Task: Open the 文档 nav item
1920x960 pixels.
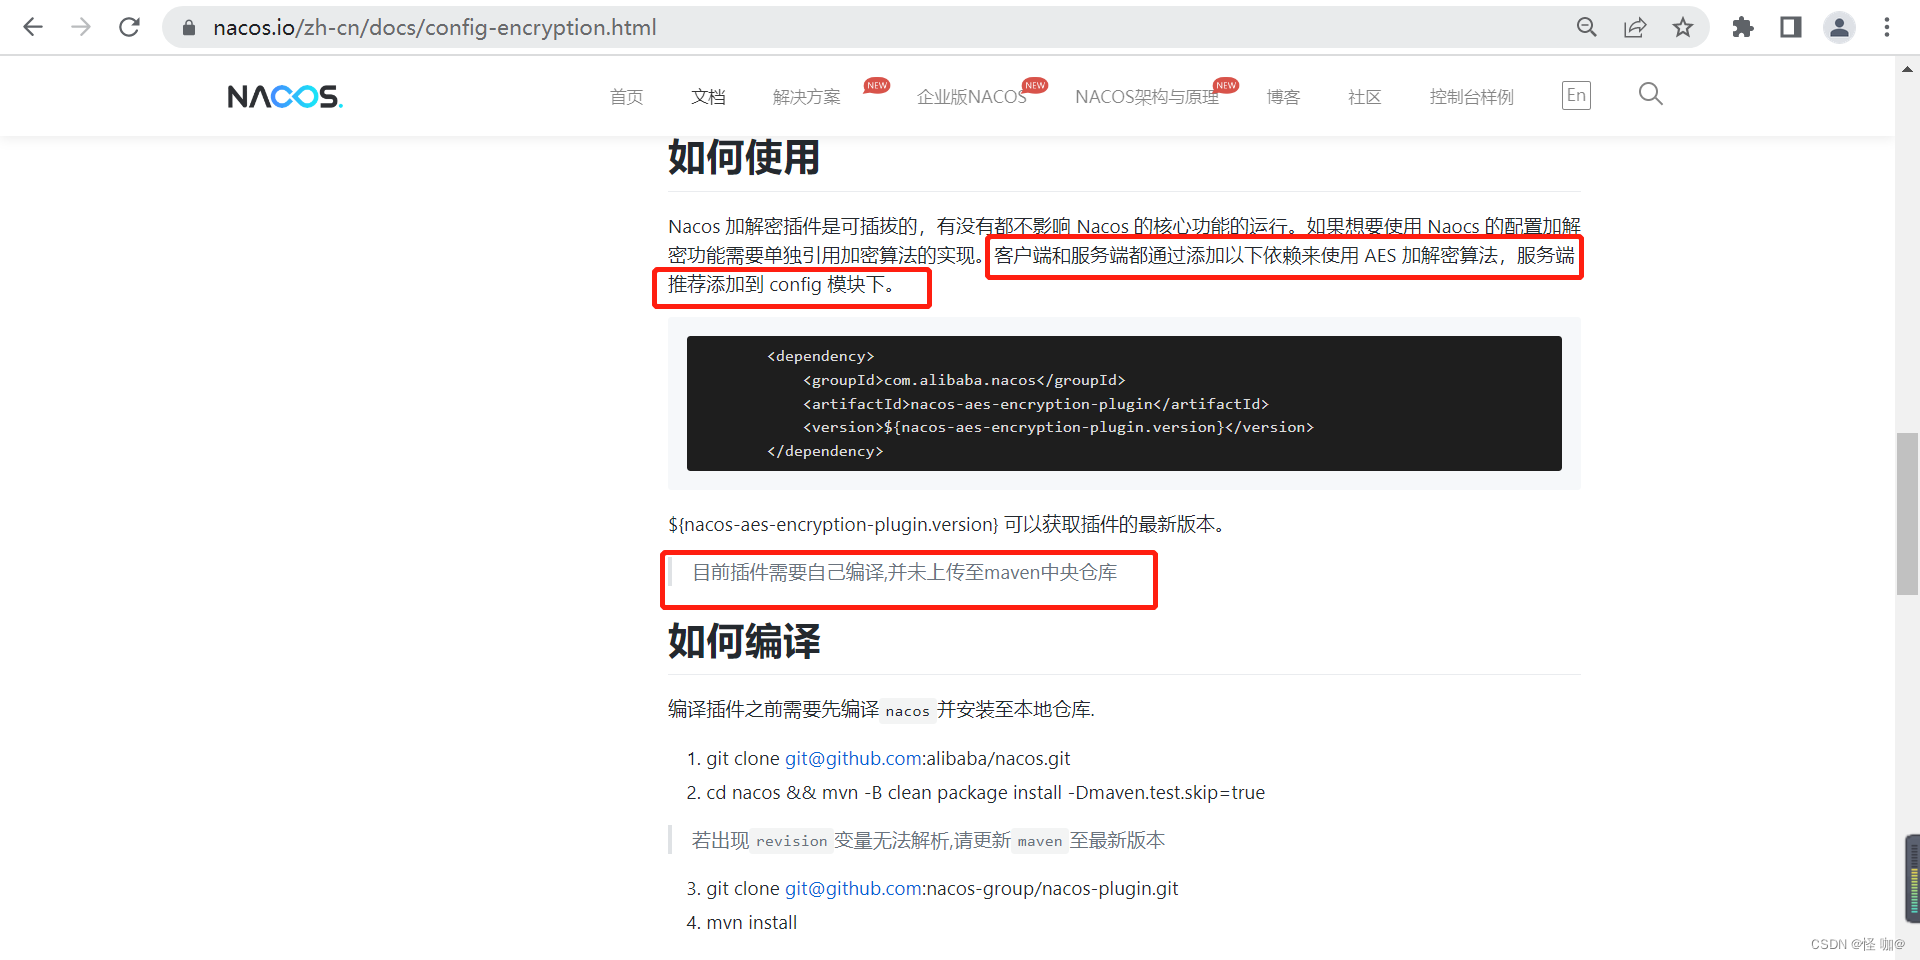Action: tap(708, 97)
